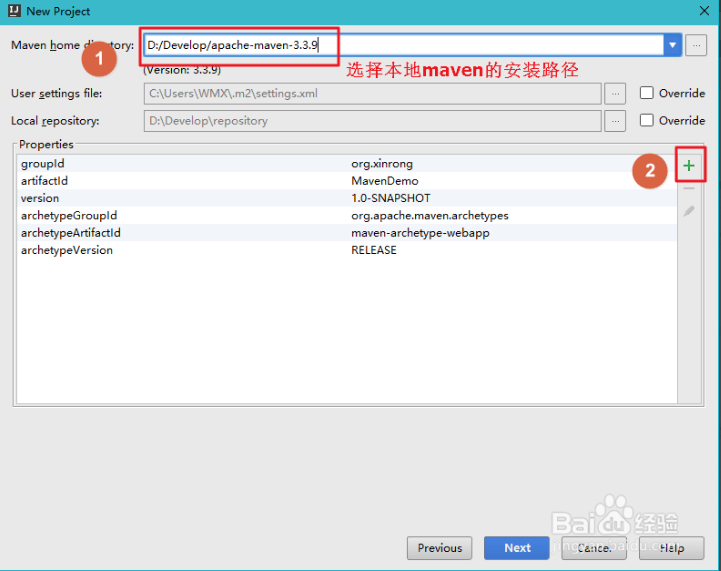Click the maven-archetype-webapp value

(420, 233)
